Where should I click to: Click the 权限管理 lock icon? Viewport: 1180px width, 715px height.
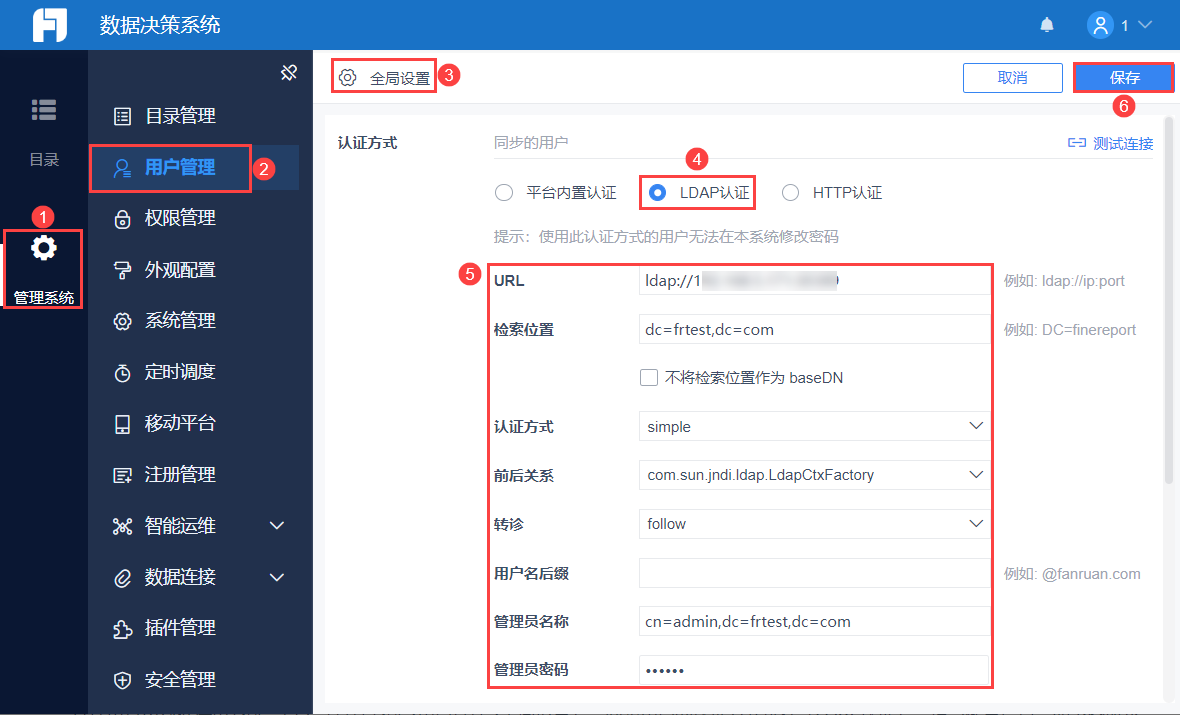[x=122, y=218]
